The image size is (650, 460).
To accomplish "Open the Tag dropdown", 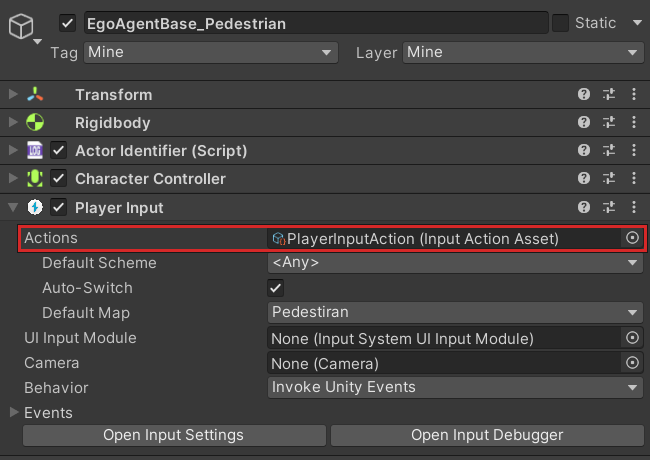I will tap(211, 53).
